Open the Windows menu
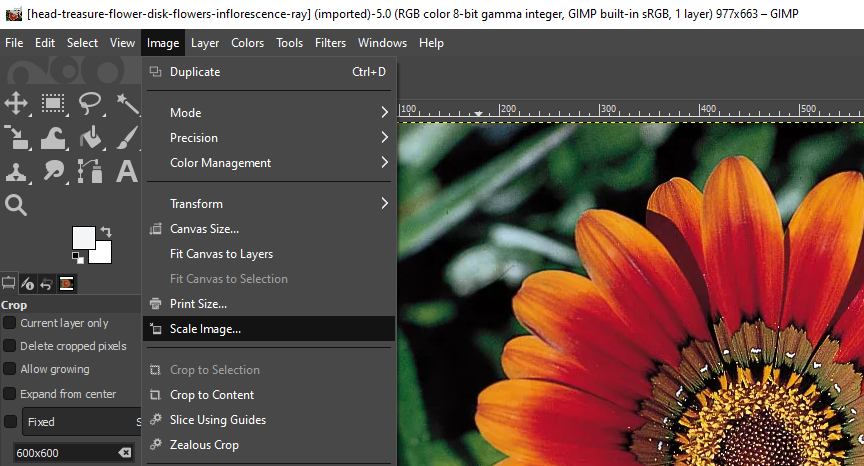The height and width of the screenshot is (466, 864). [382, 43]
